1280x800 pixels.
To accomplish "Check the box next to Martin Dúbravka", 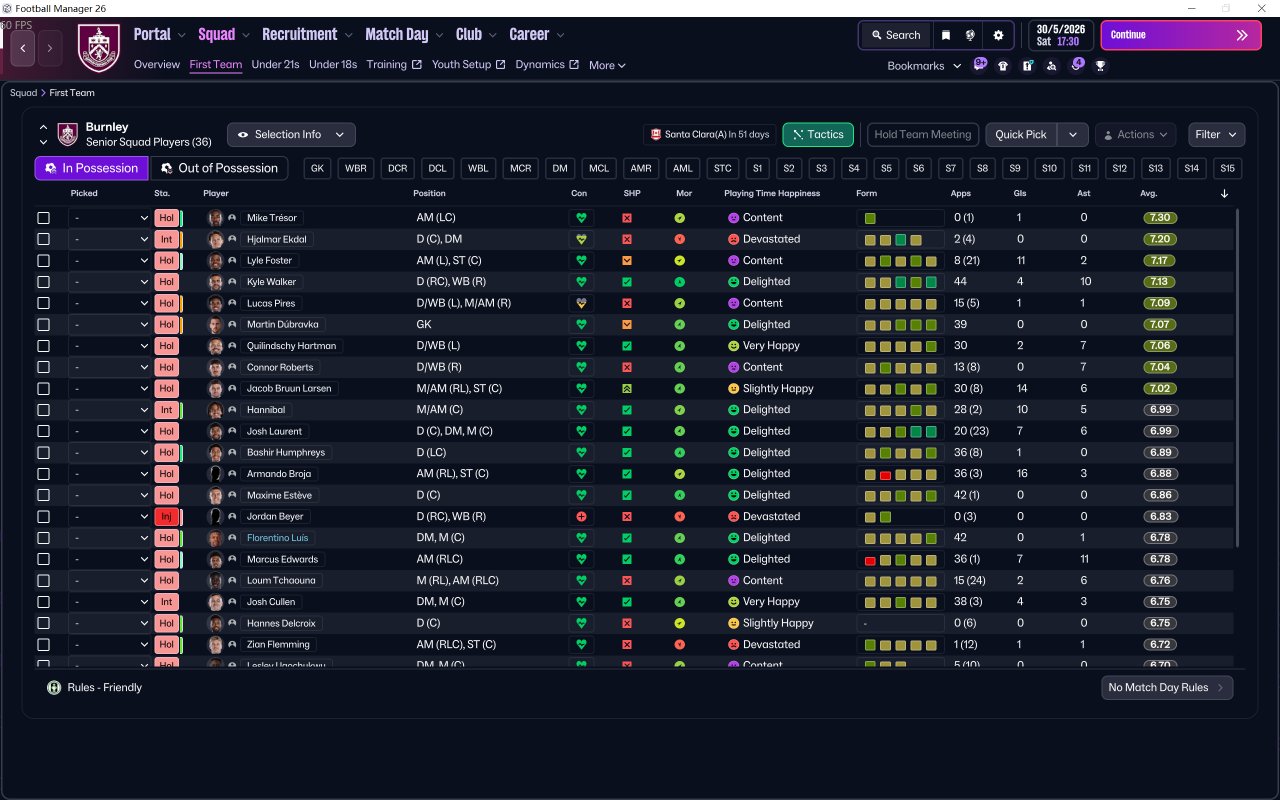I will coord(43,325).
